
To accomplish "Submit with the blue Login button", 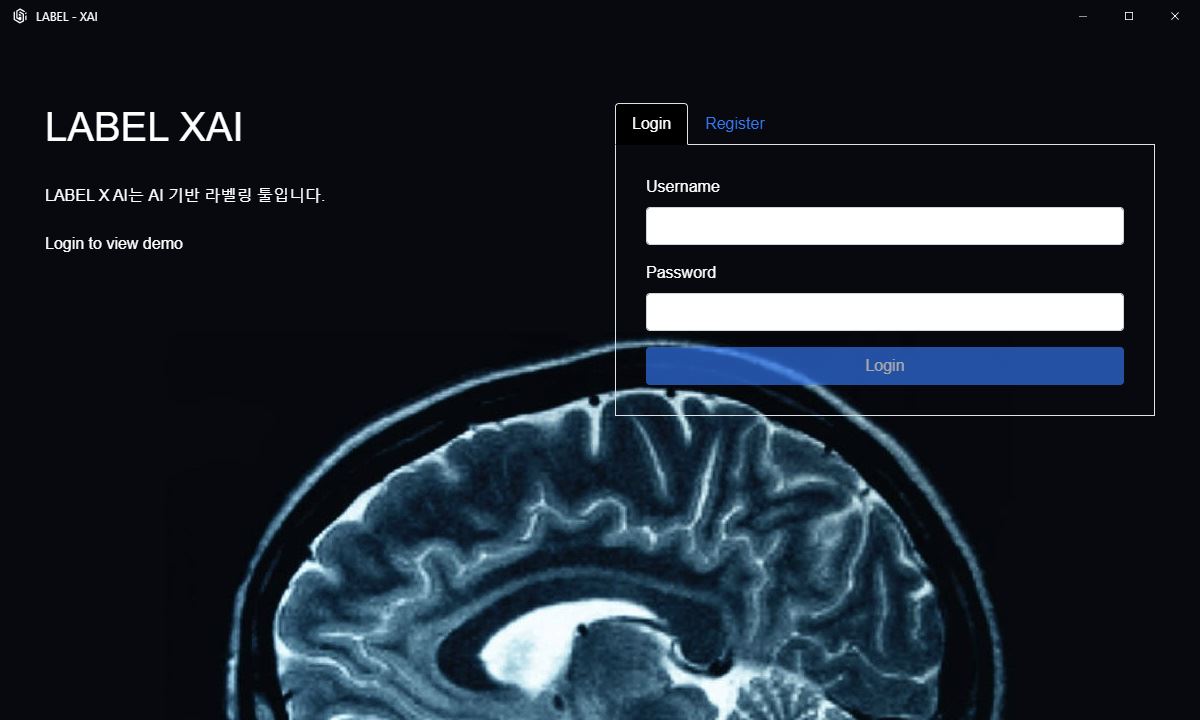I will coord(885,366).
